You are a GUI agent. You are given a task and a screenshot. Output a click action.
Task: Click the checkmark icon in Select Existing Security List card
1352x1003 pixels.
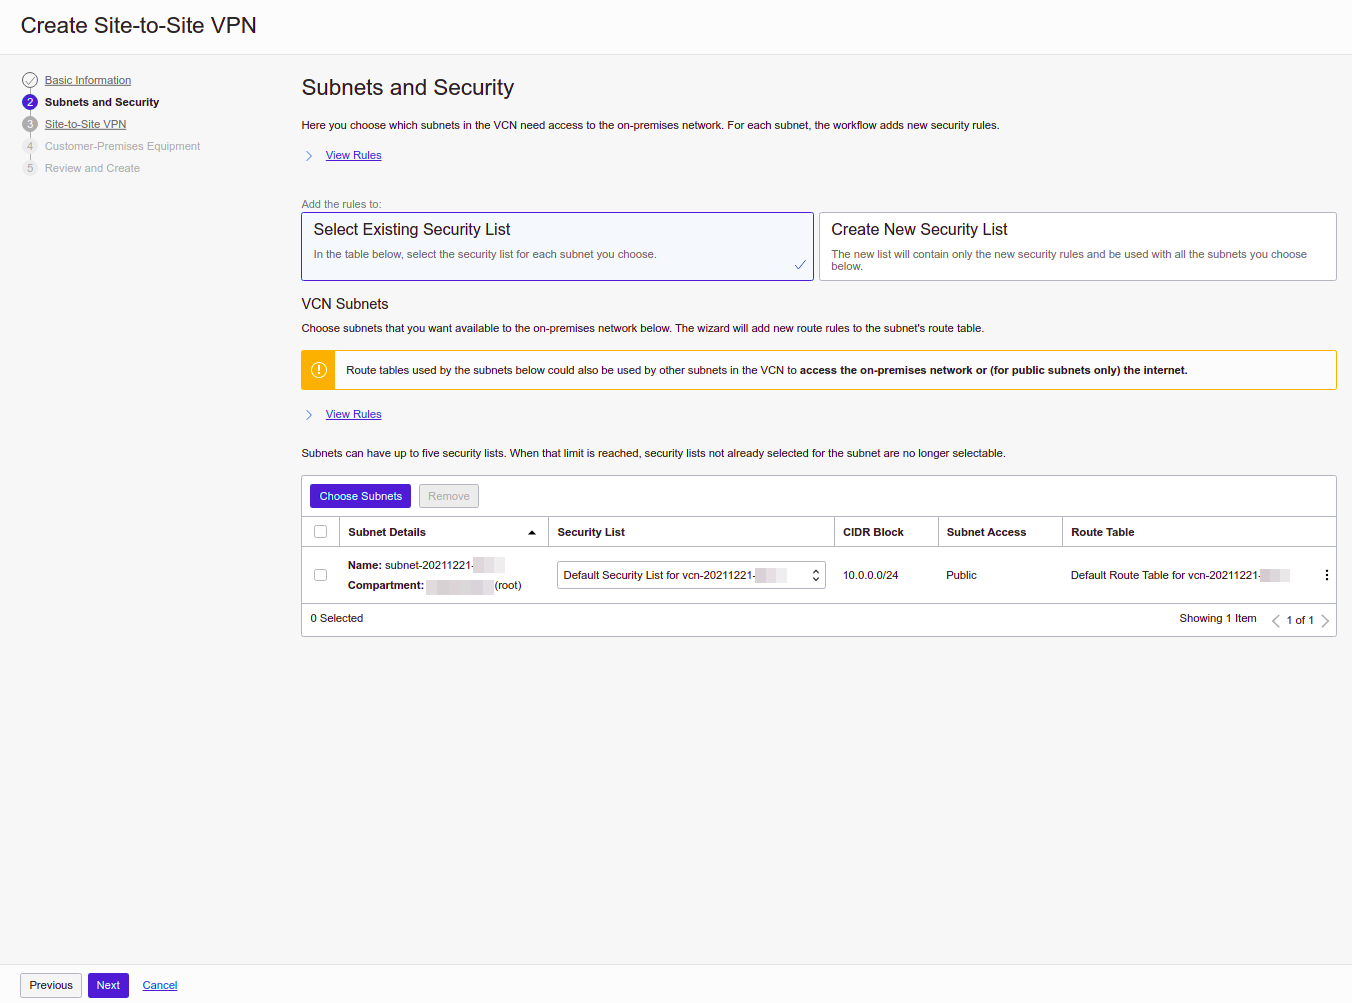[800, 265]
